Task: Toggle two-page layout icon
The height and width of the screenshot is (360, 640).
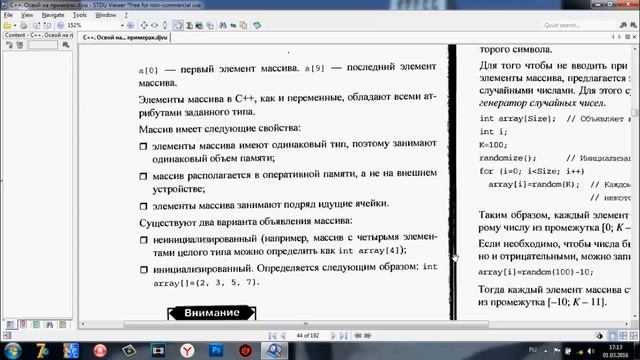Action: click(623, 336)
